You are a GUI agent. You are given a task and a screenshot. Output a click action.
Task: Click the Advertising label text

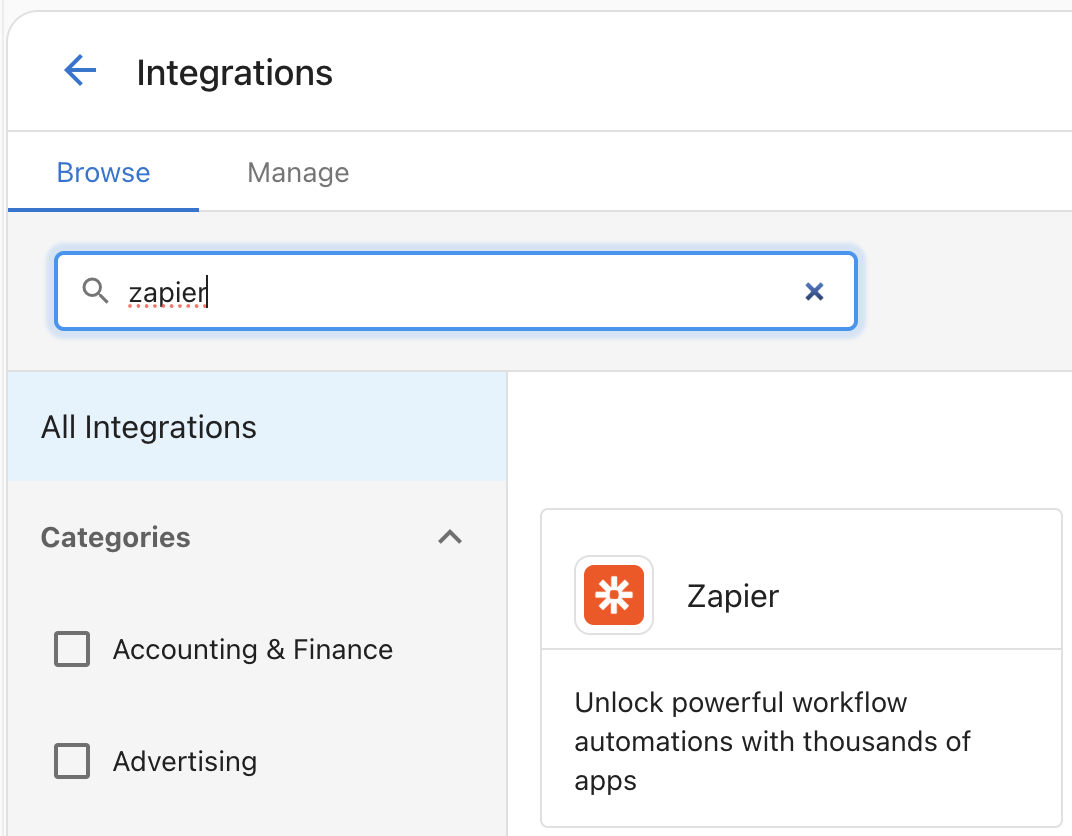(x=184, y=762)
